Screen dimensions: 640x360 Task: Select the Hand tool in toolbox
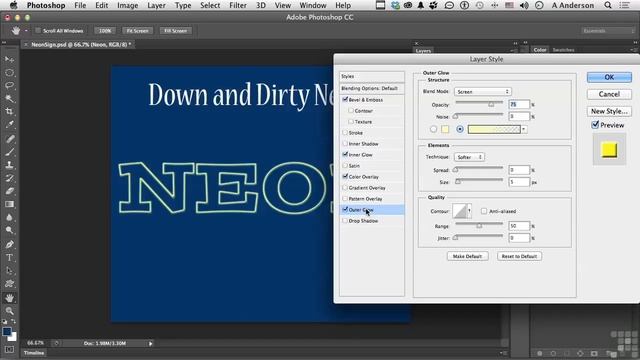[9, 298]
